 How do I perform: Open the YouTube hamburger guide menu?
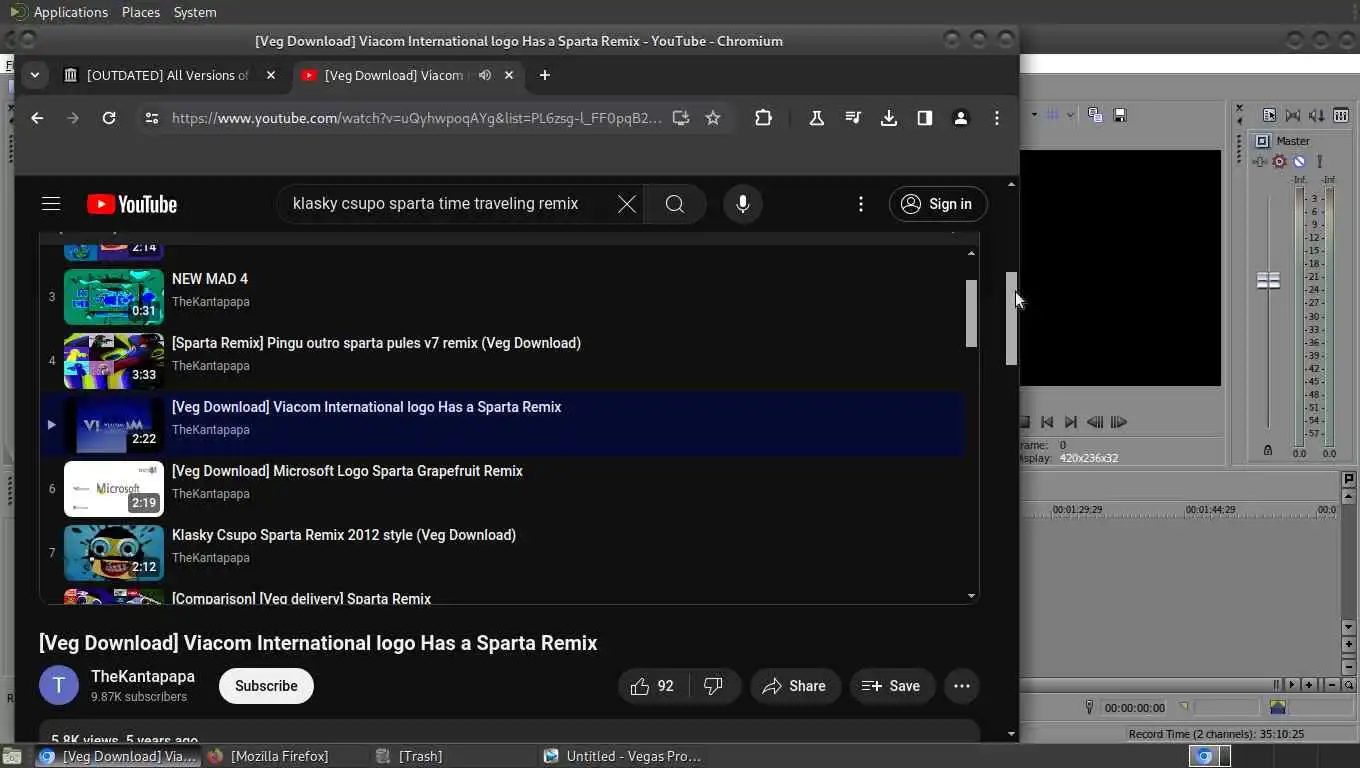tap(51, 204)
